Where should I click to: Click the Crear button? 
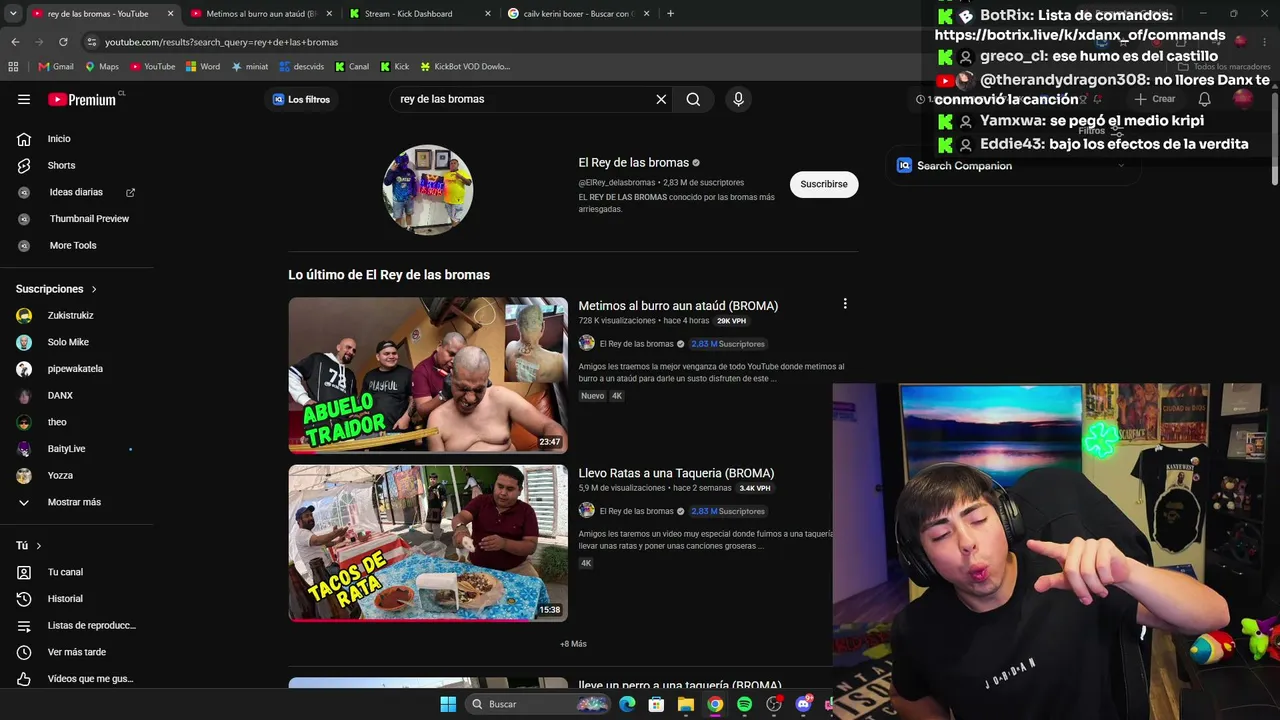click(1155, 99)
